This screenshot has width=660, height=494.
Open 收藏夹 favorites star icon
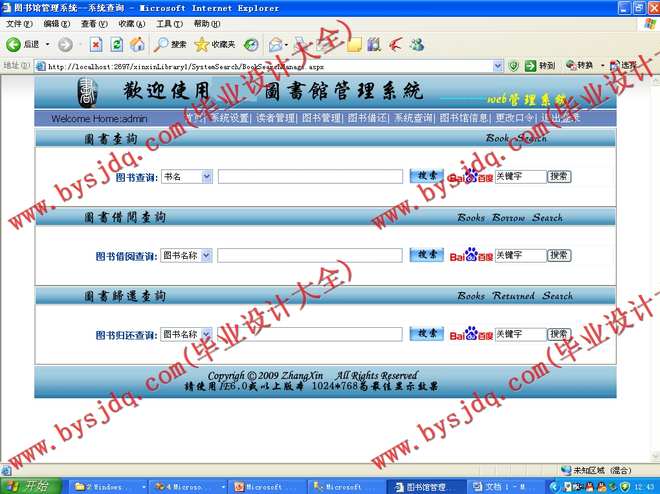(x=214, y=44)
